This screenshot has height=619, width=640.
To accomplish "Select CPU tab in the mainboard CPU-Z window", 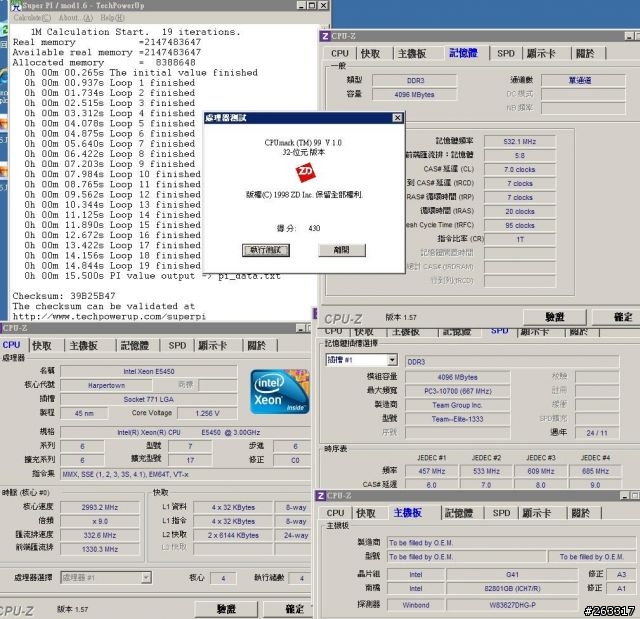I will pos(336,513).
